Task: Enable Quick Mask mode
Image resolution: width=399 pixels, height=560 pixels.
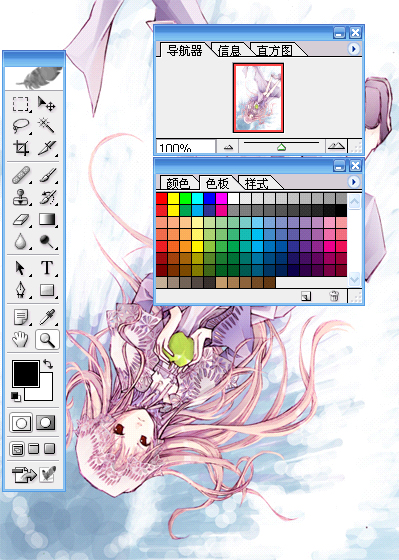Action: [x=46, y=422]
